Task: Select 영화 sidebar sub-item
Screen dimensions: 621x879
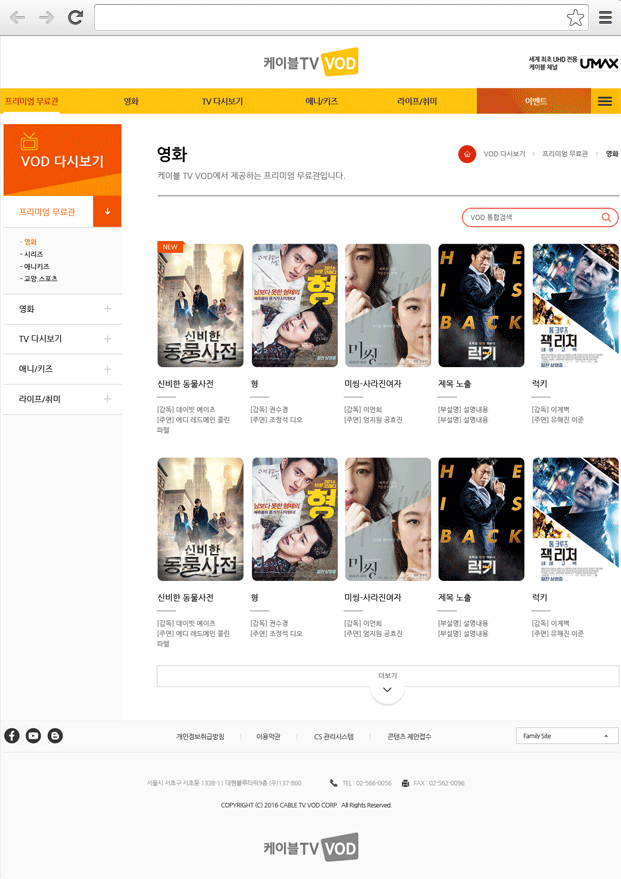Action: click(29, 242)
